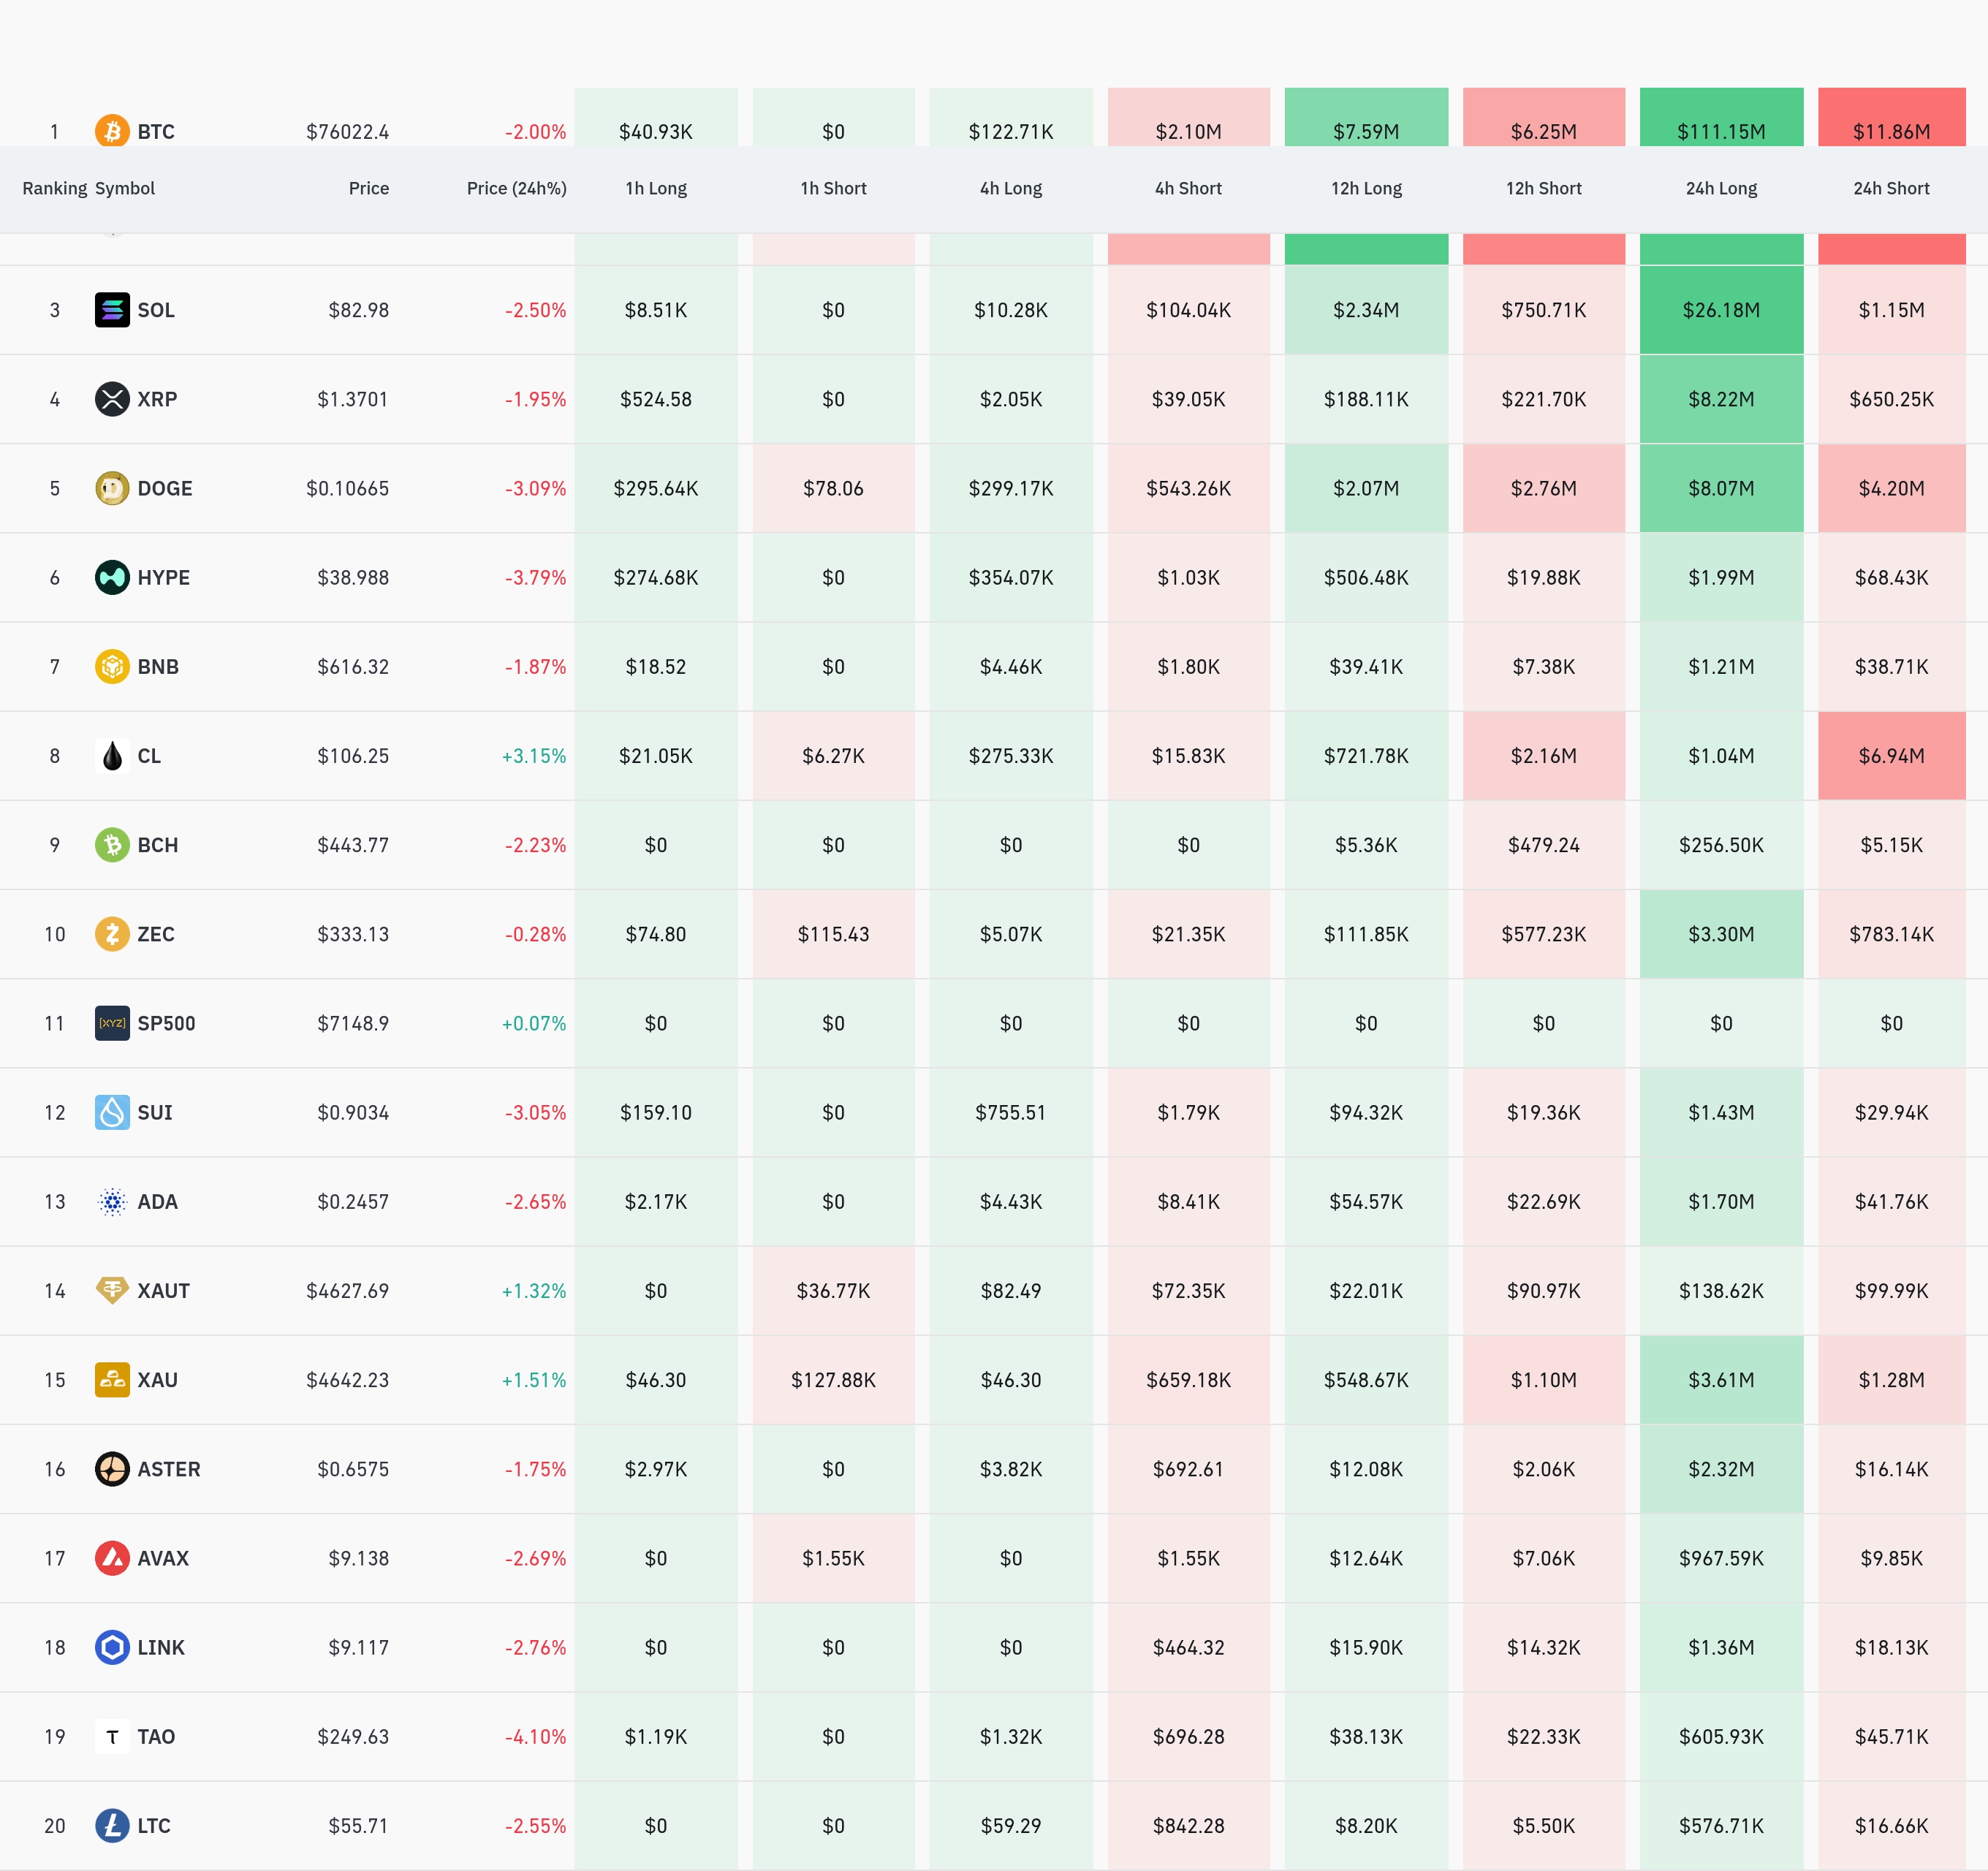Screen dimensions: 1988x1871
Task: Click the SOL coin icon
Action: (x=112, y=310)
